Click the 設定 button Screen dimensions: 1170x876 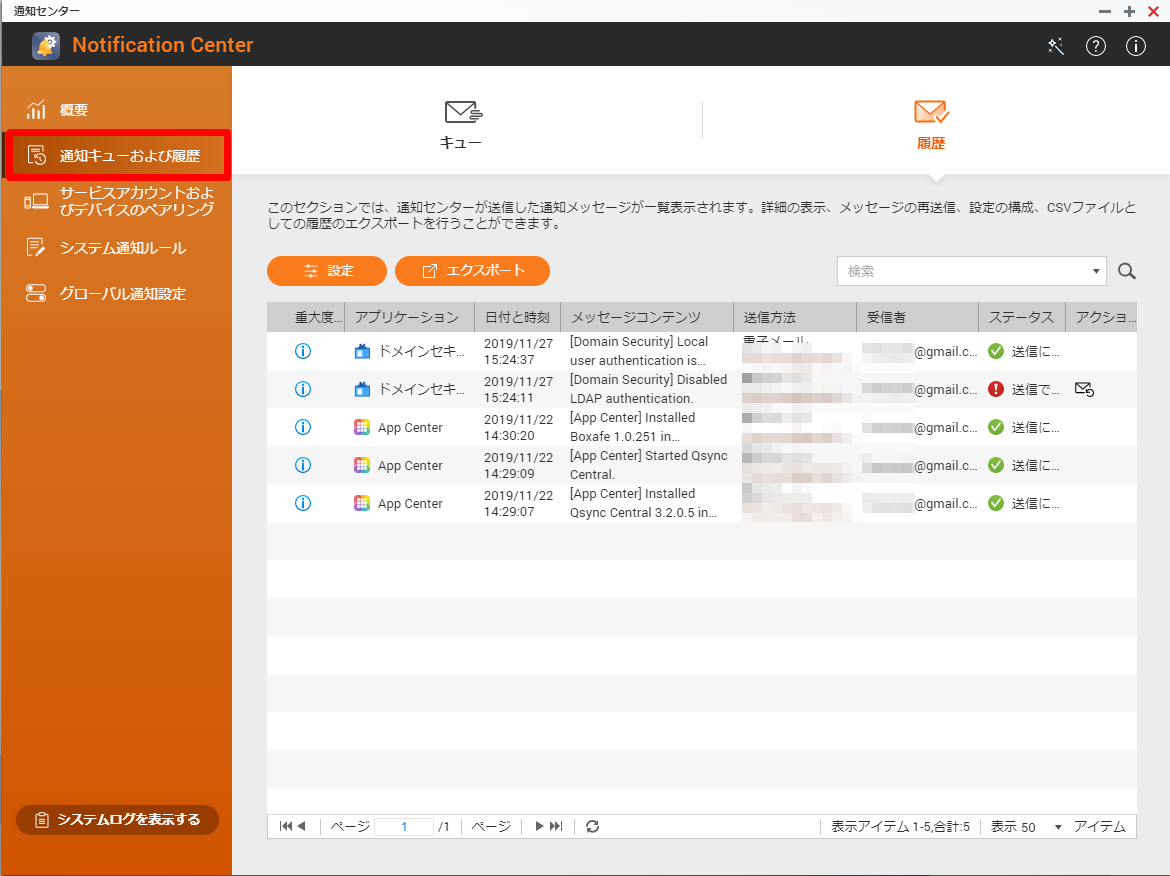point(327,271)
